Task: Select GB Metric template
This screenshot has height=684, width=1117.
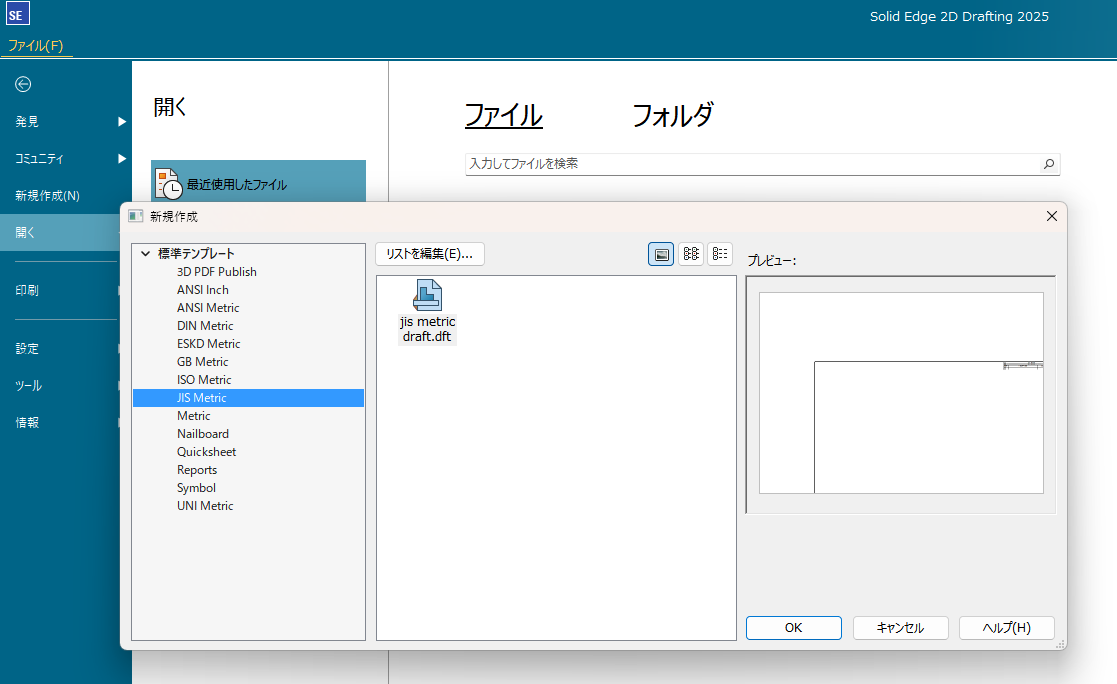Action: 202,362
